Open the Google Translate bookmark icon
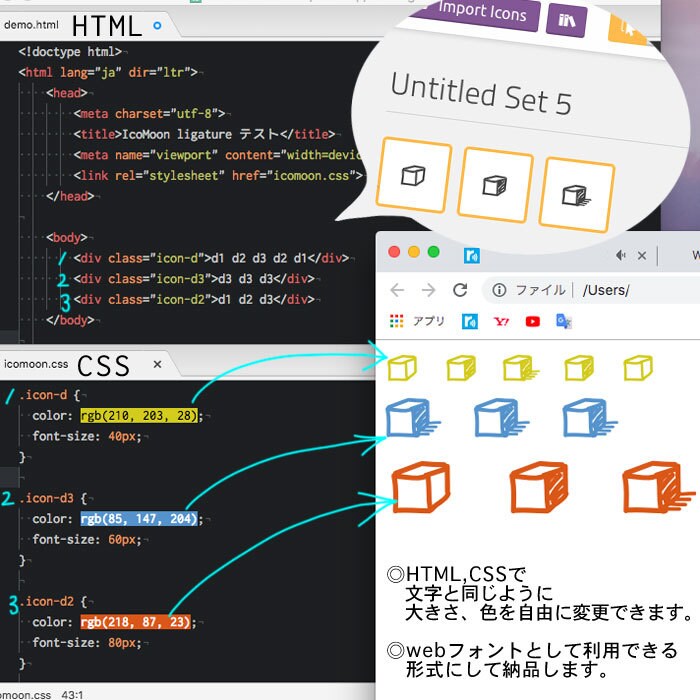The height and width of the screenshot is (700, 700). click(564, 321)
